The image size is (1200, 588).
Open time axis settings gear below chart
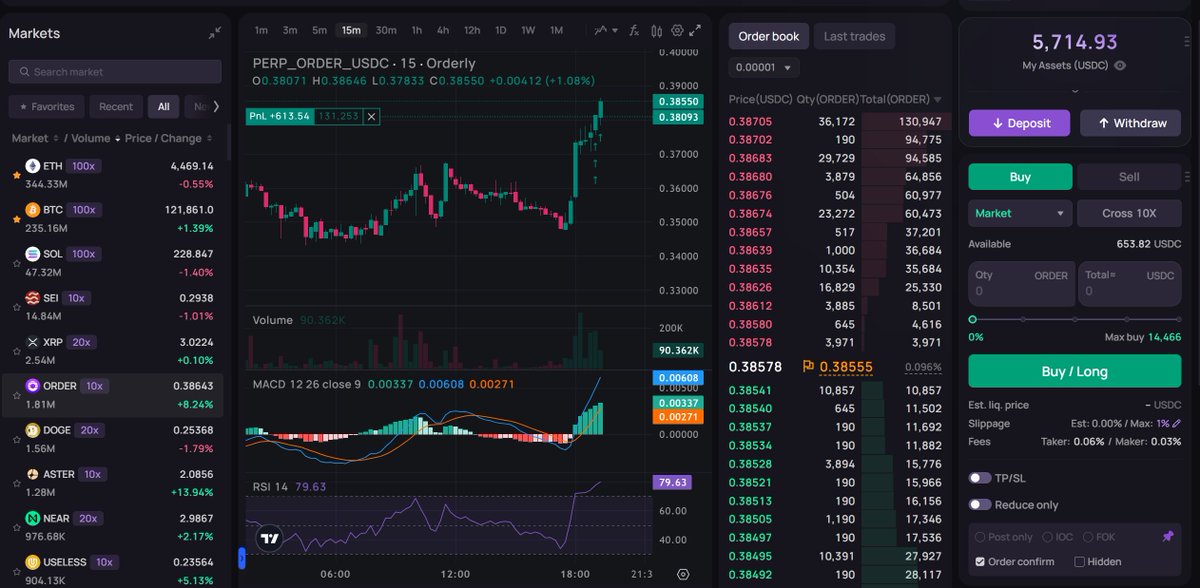683,575
